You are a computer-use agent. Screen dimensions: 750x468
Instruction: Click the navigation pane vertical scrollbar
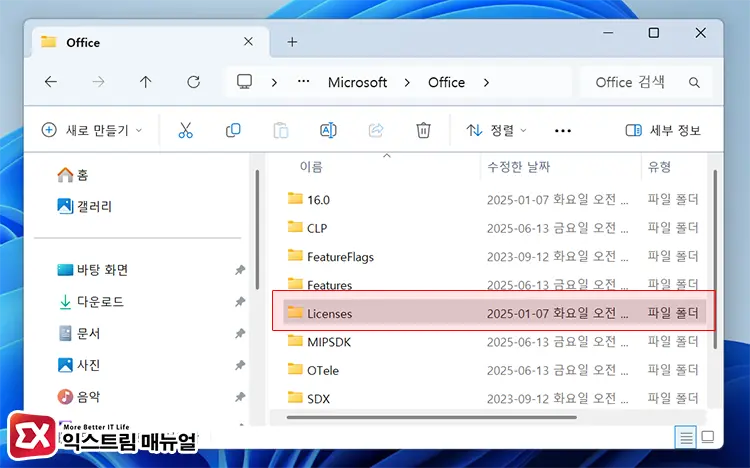257,229
